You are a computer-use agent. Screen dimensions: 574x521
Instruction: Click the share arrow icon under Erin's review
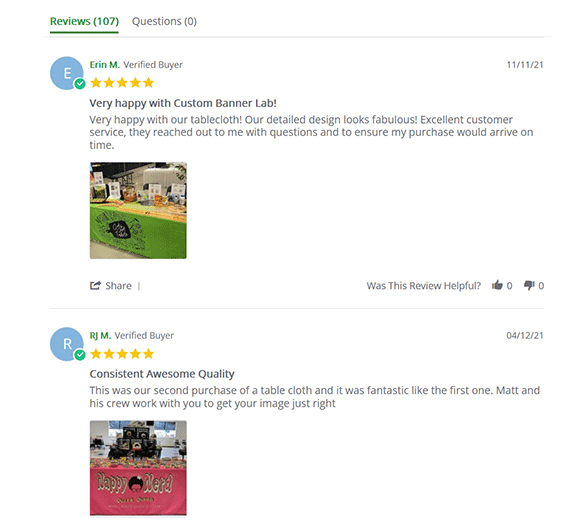click(x=95, y=286)
